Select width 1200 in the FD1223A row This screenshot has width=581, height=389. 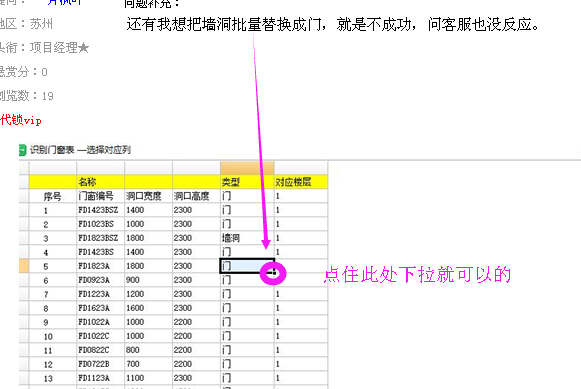pos(148,294)
